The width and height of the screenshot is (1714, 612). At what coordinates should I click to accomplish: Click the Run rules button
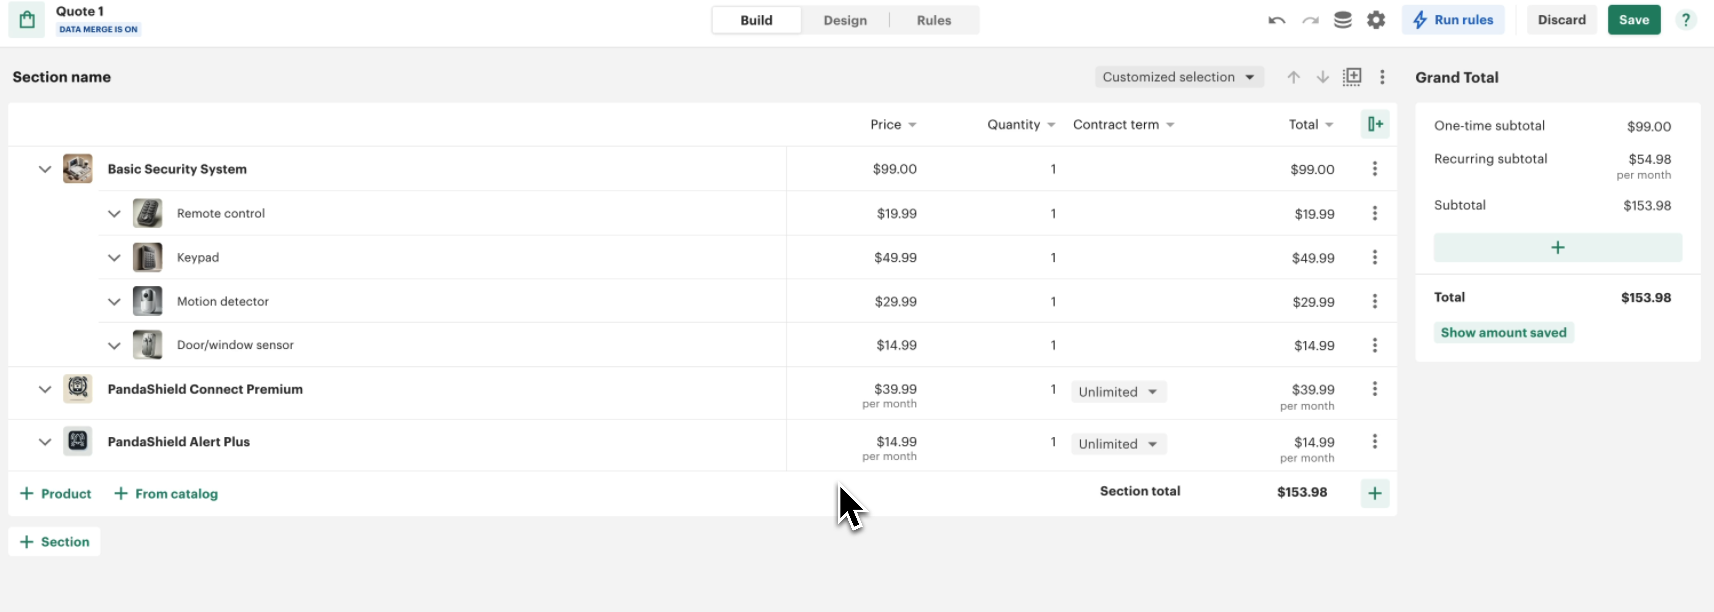point(1453,20)
